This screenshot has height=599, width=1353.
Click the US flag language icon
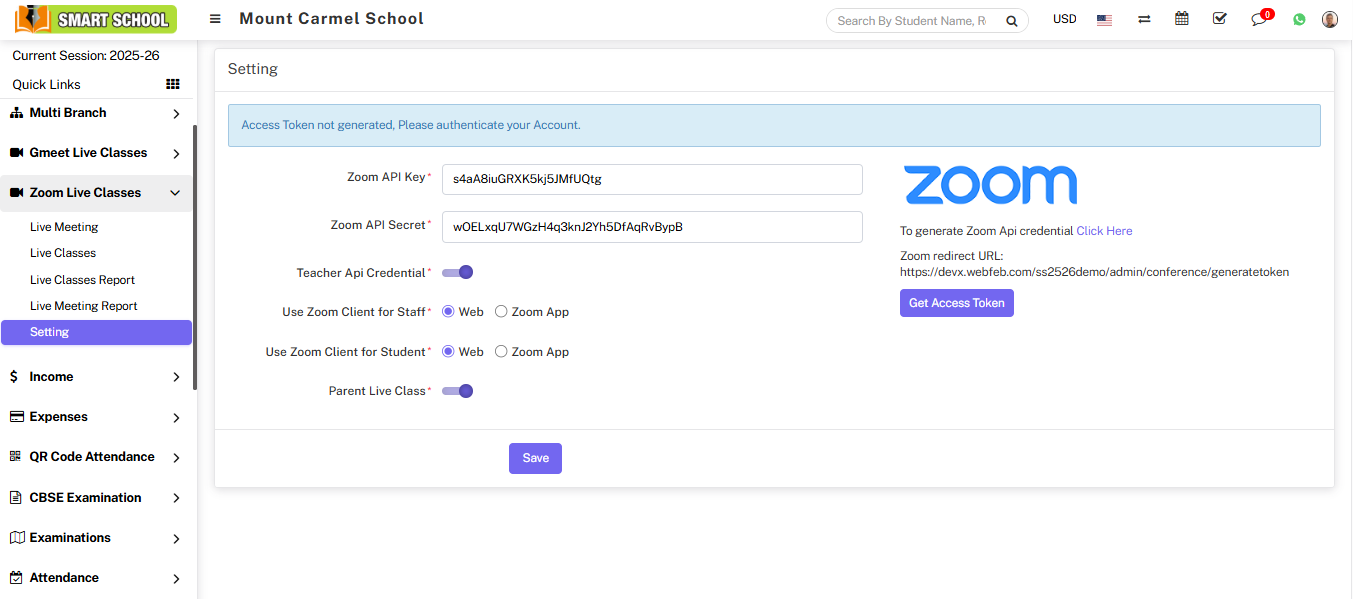tap(1104, 19)
